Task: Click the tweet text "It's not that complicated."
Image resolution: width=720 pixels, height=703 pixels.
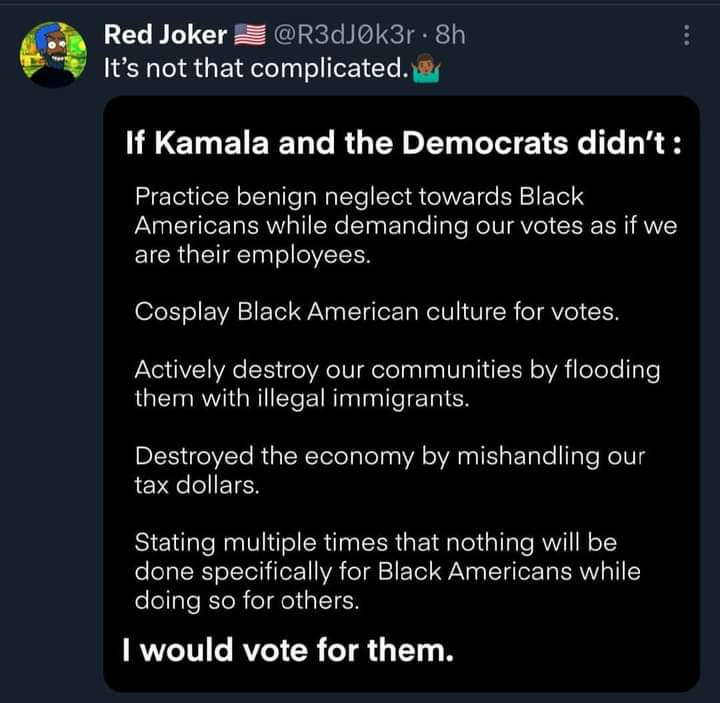Action: click(255, 72)
